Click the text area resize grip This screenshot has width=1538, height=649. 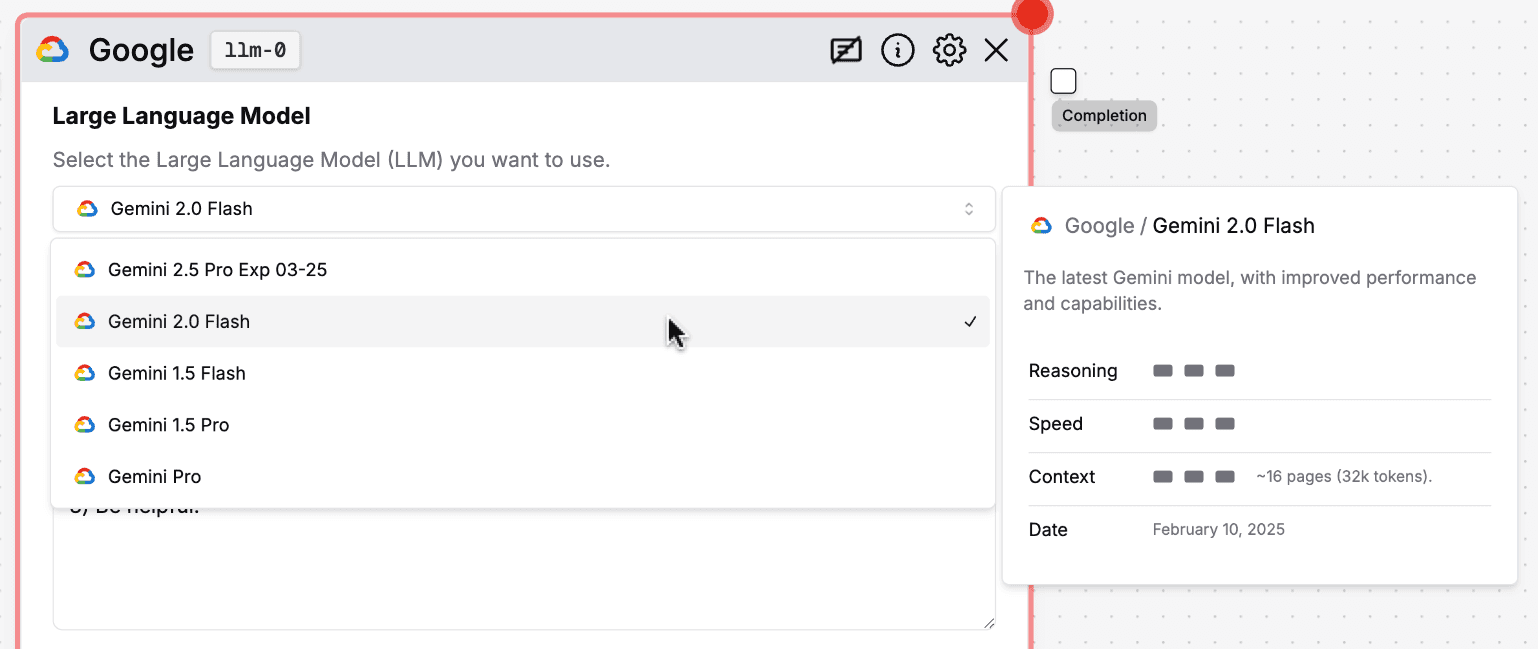[988, 622]
